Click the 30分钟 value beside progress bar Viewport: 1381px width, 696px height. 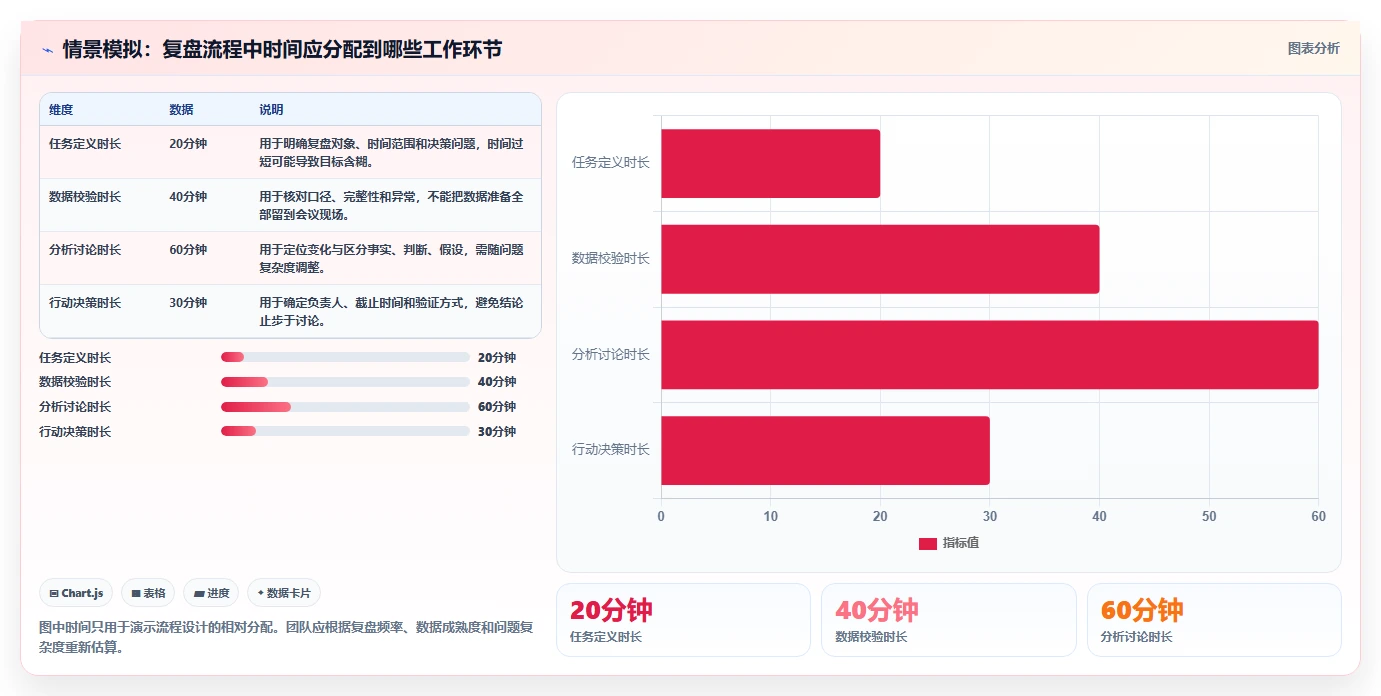click(x=497, y=432)
